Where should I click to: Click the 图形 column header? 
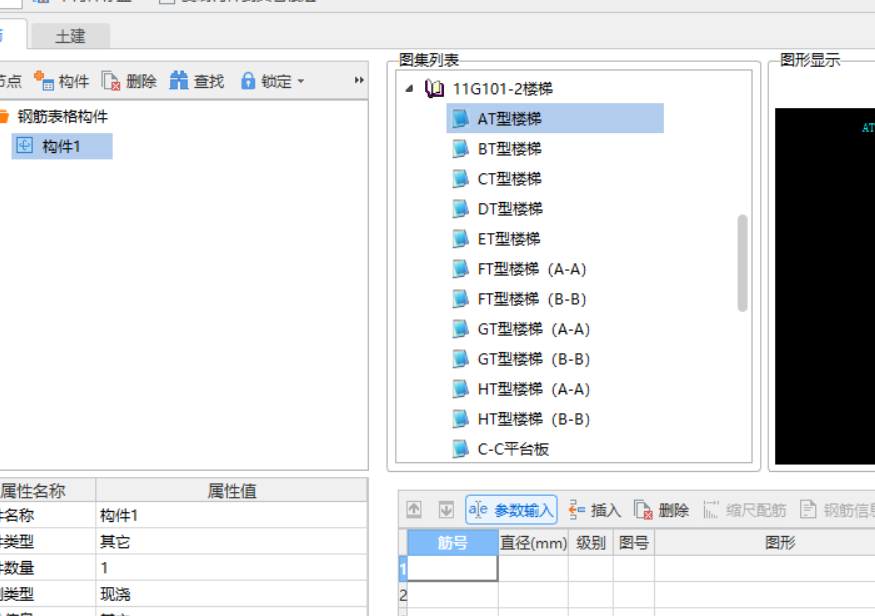[x=780, y=542]
